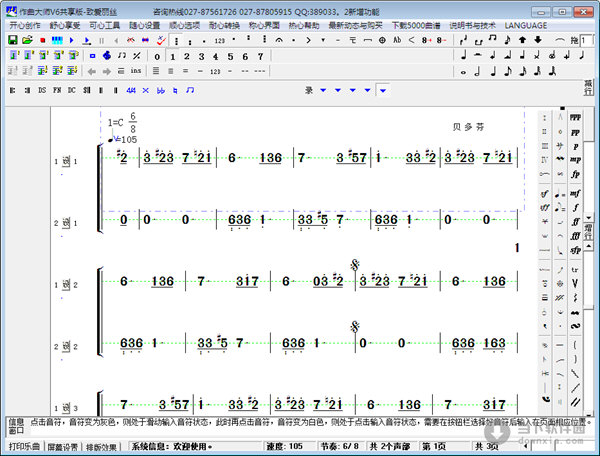The height and width of the screenshot is (456, 600).
Task: Click the green save icon in toolbar
Action: (11, 40)
